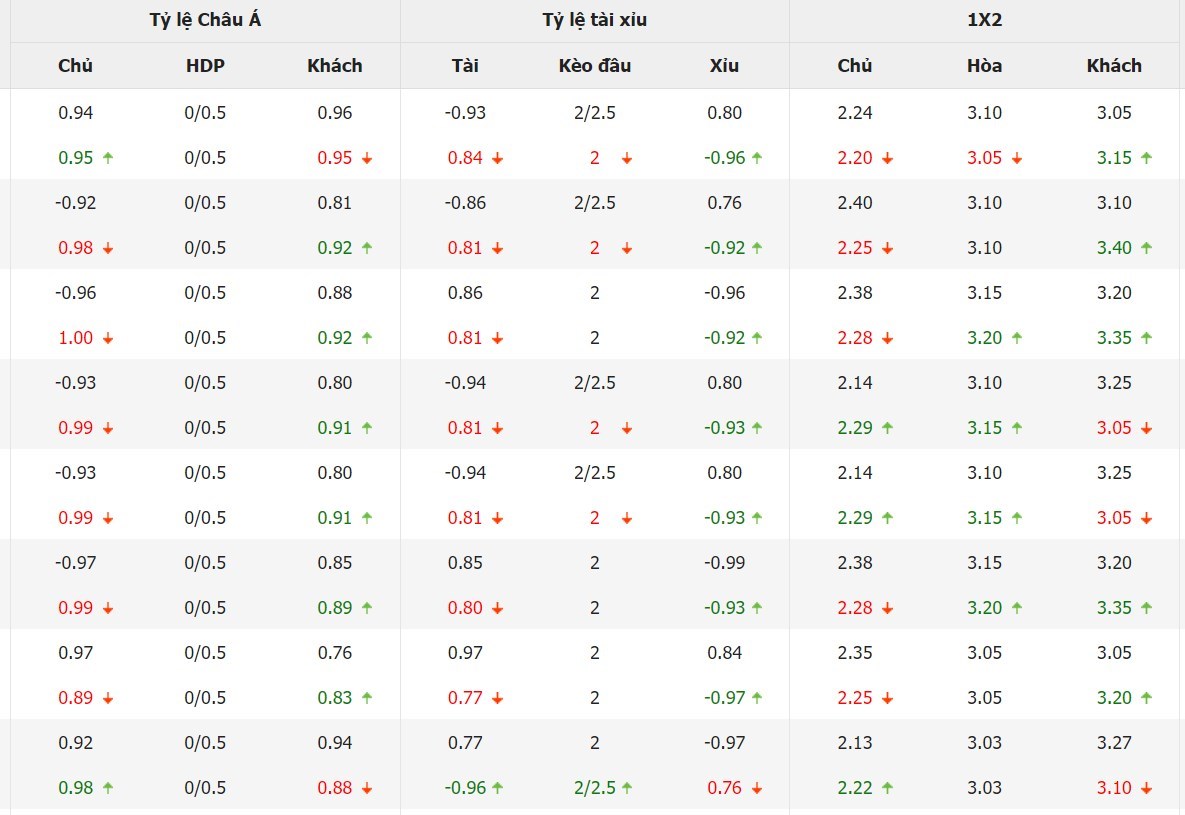Click the down arrow beside red 0.77

[497, 698]
